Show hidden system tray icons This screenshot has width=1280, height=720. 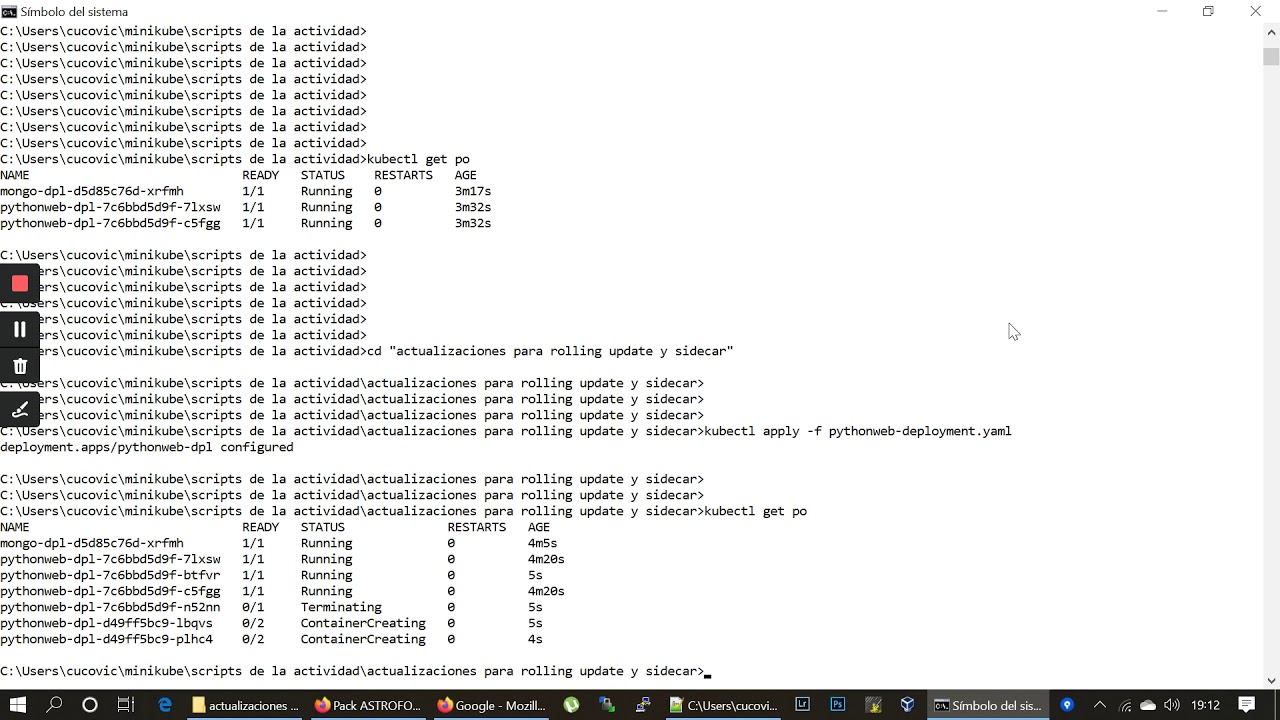click(1100, 705)
